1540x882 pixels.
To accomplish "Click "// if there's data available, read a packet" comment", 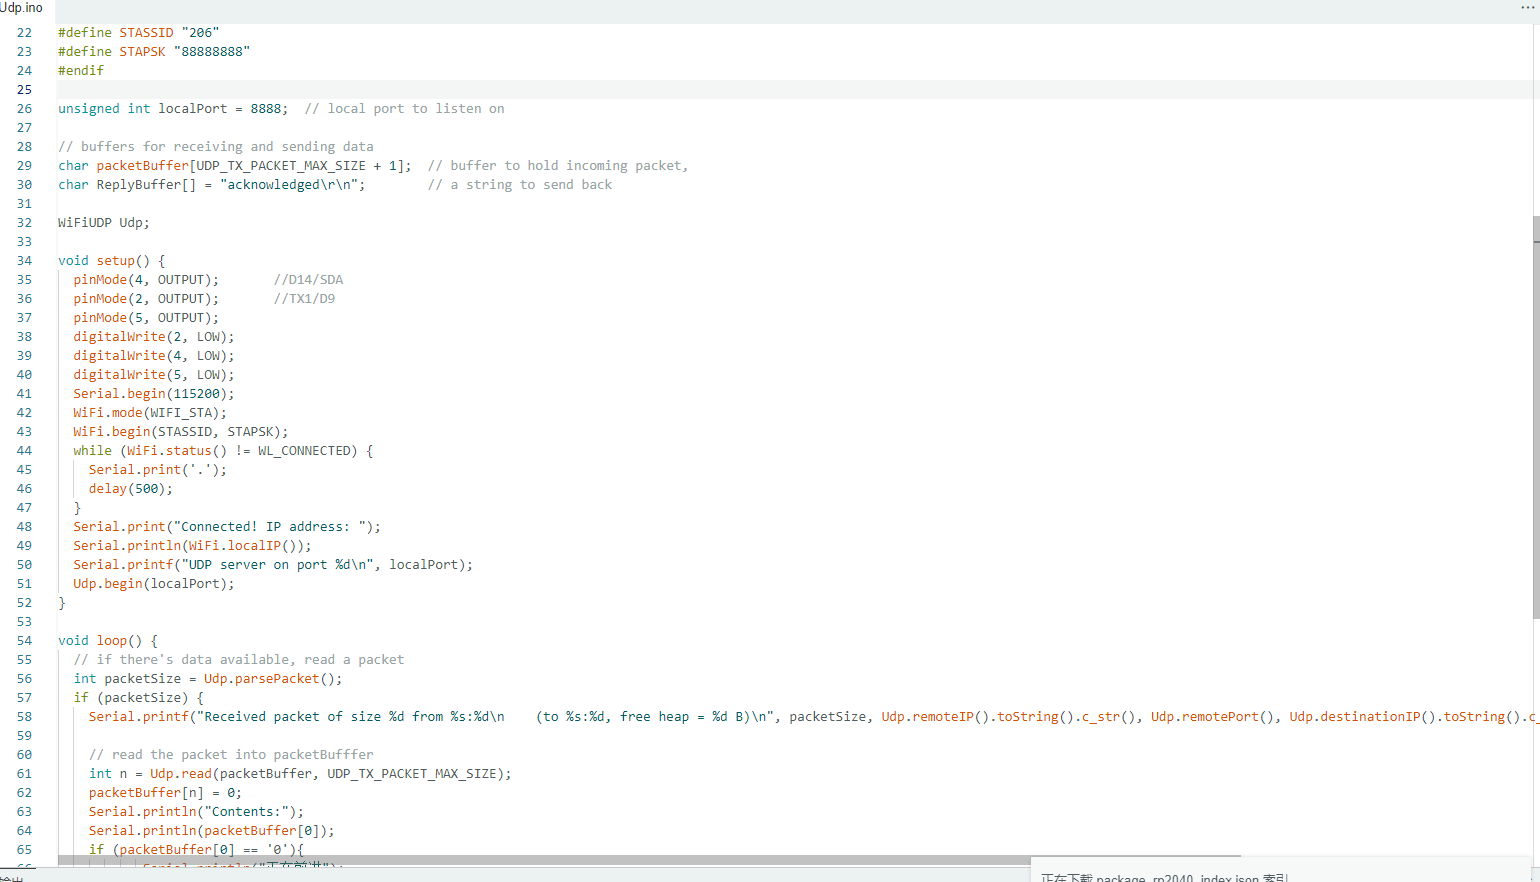I will [x=239, y=660].
